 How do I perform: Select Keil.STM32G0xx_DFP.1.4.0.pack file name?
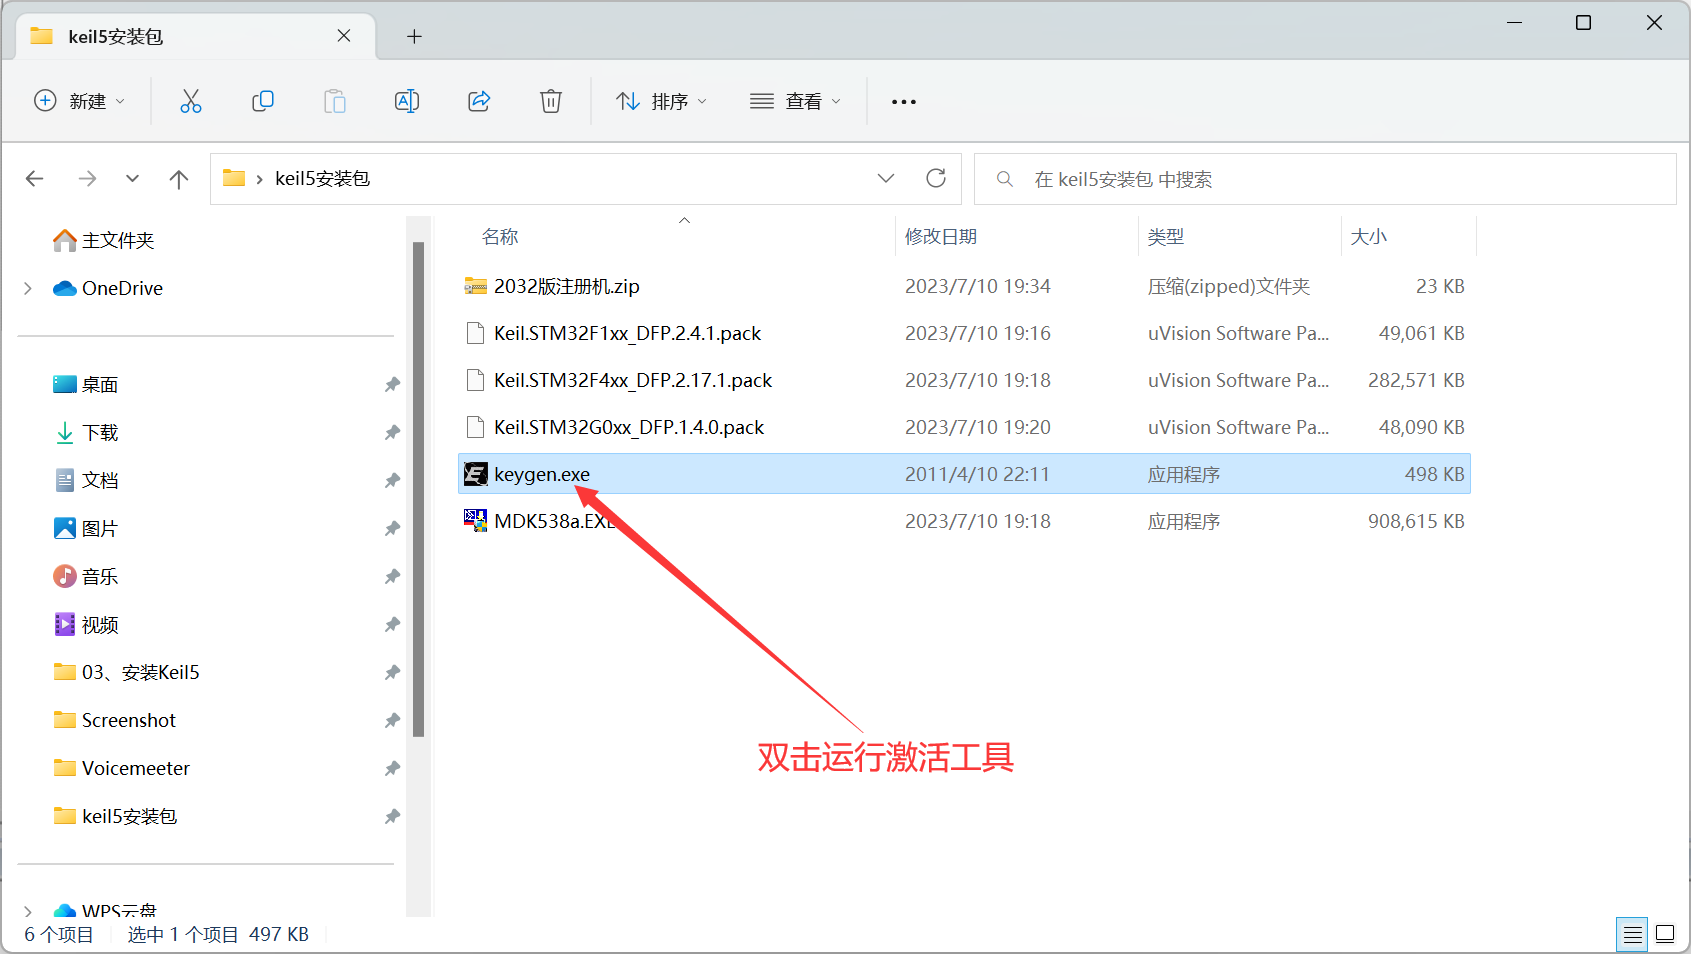pyautogui.click(x=629, y=427)
